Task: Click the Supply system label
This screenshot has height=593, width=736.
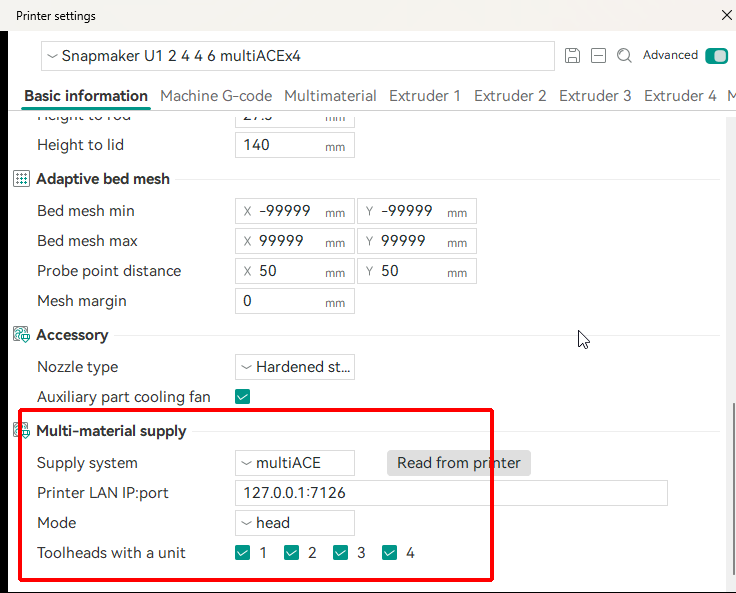Action: tap(87, 463)
